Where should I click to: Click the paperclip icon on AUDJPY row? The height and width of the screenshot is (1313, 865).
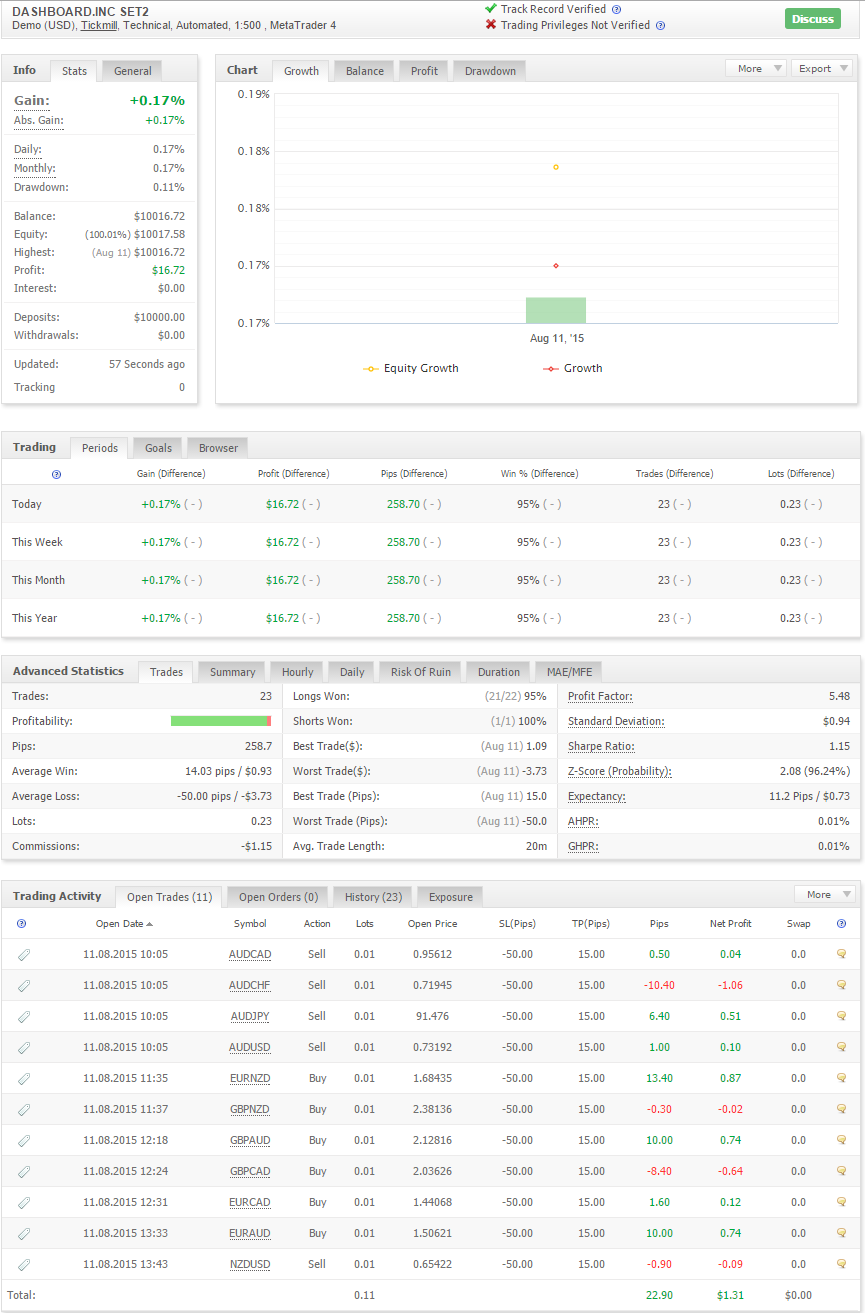click(x=24, y=1016)
